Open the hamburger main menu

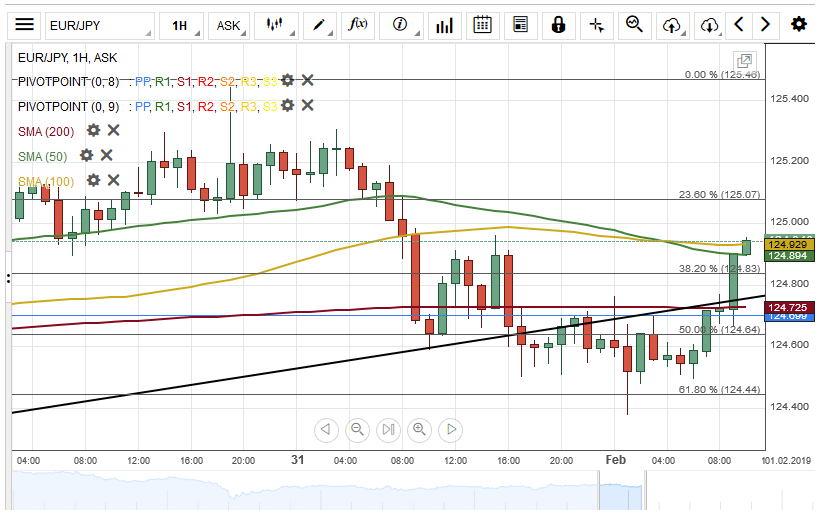tap(25, 25)
